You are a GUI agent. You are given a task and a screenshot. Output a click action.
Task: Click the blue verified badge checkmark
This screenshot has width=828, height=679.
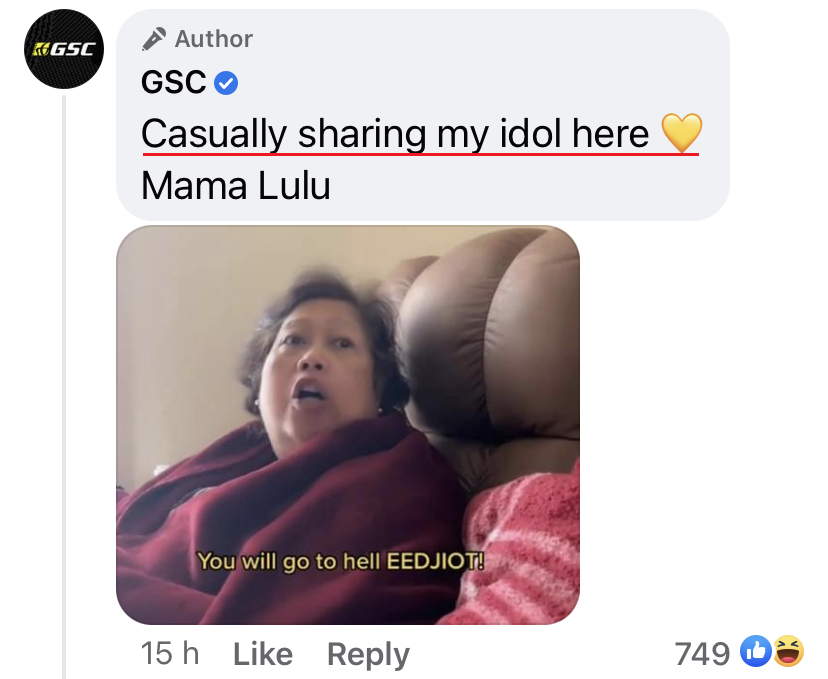click(226, 83)
